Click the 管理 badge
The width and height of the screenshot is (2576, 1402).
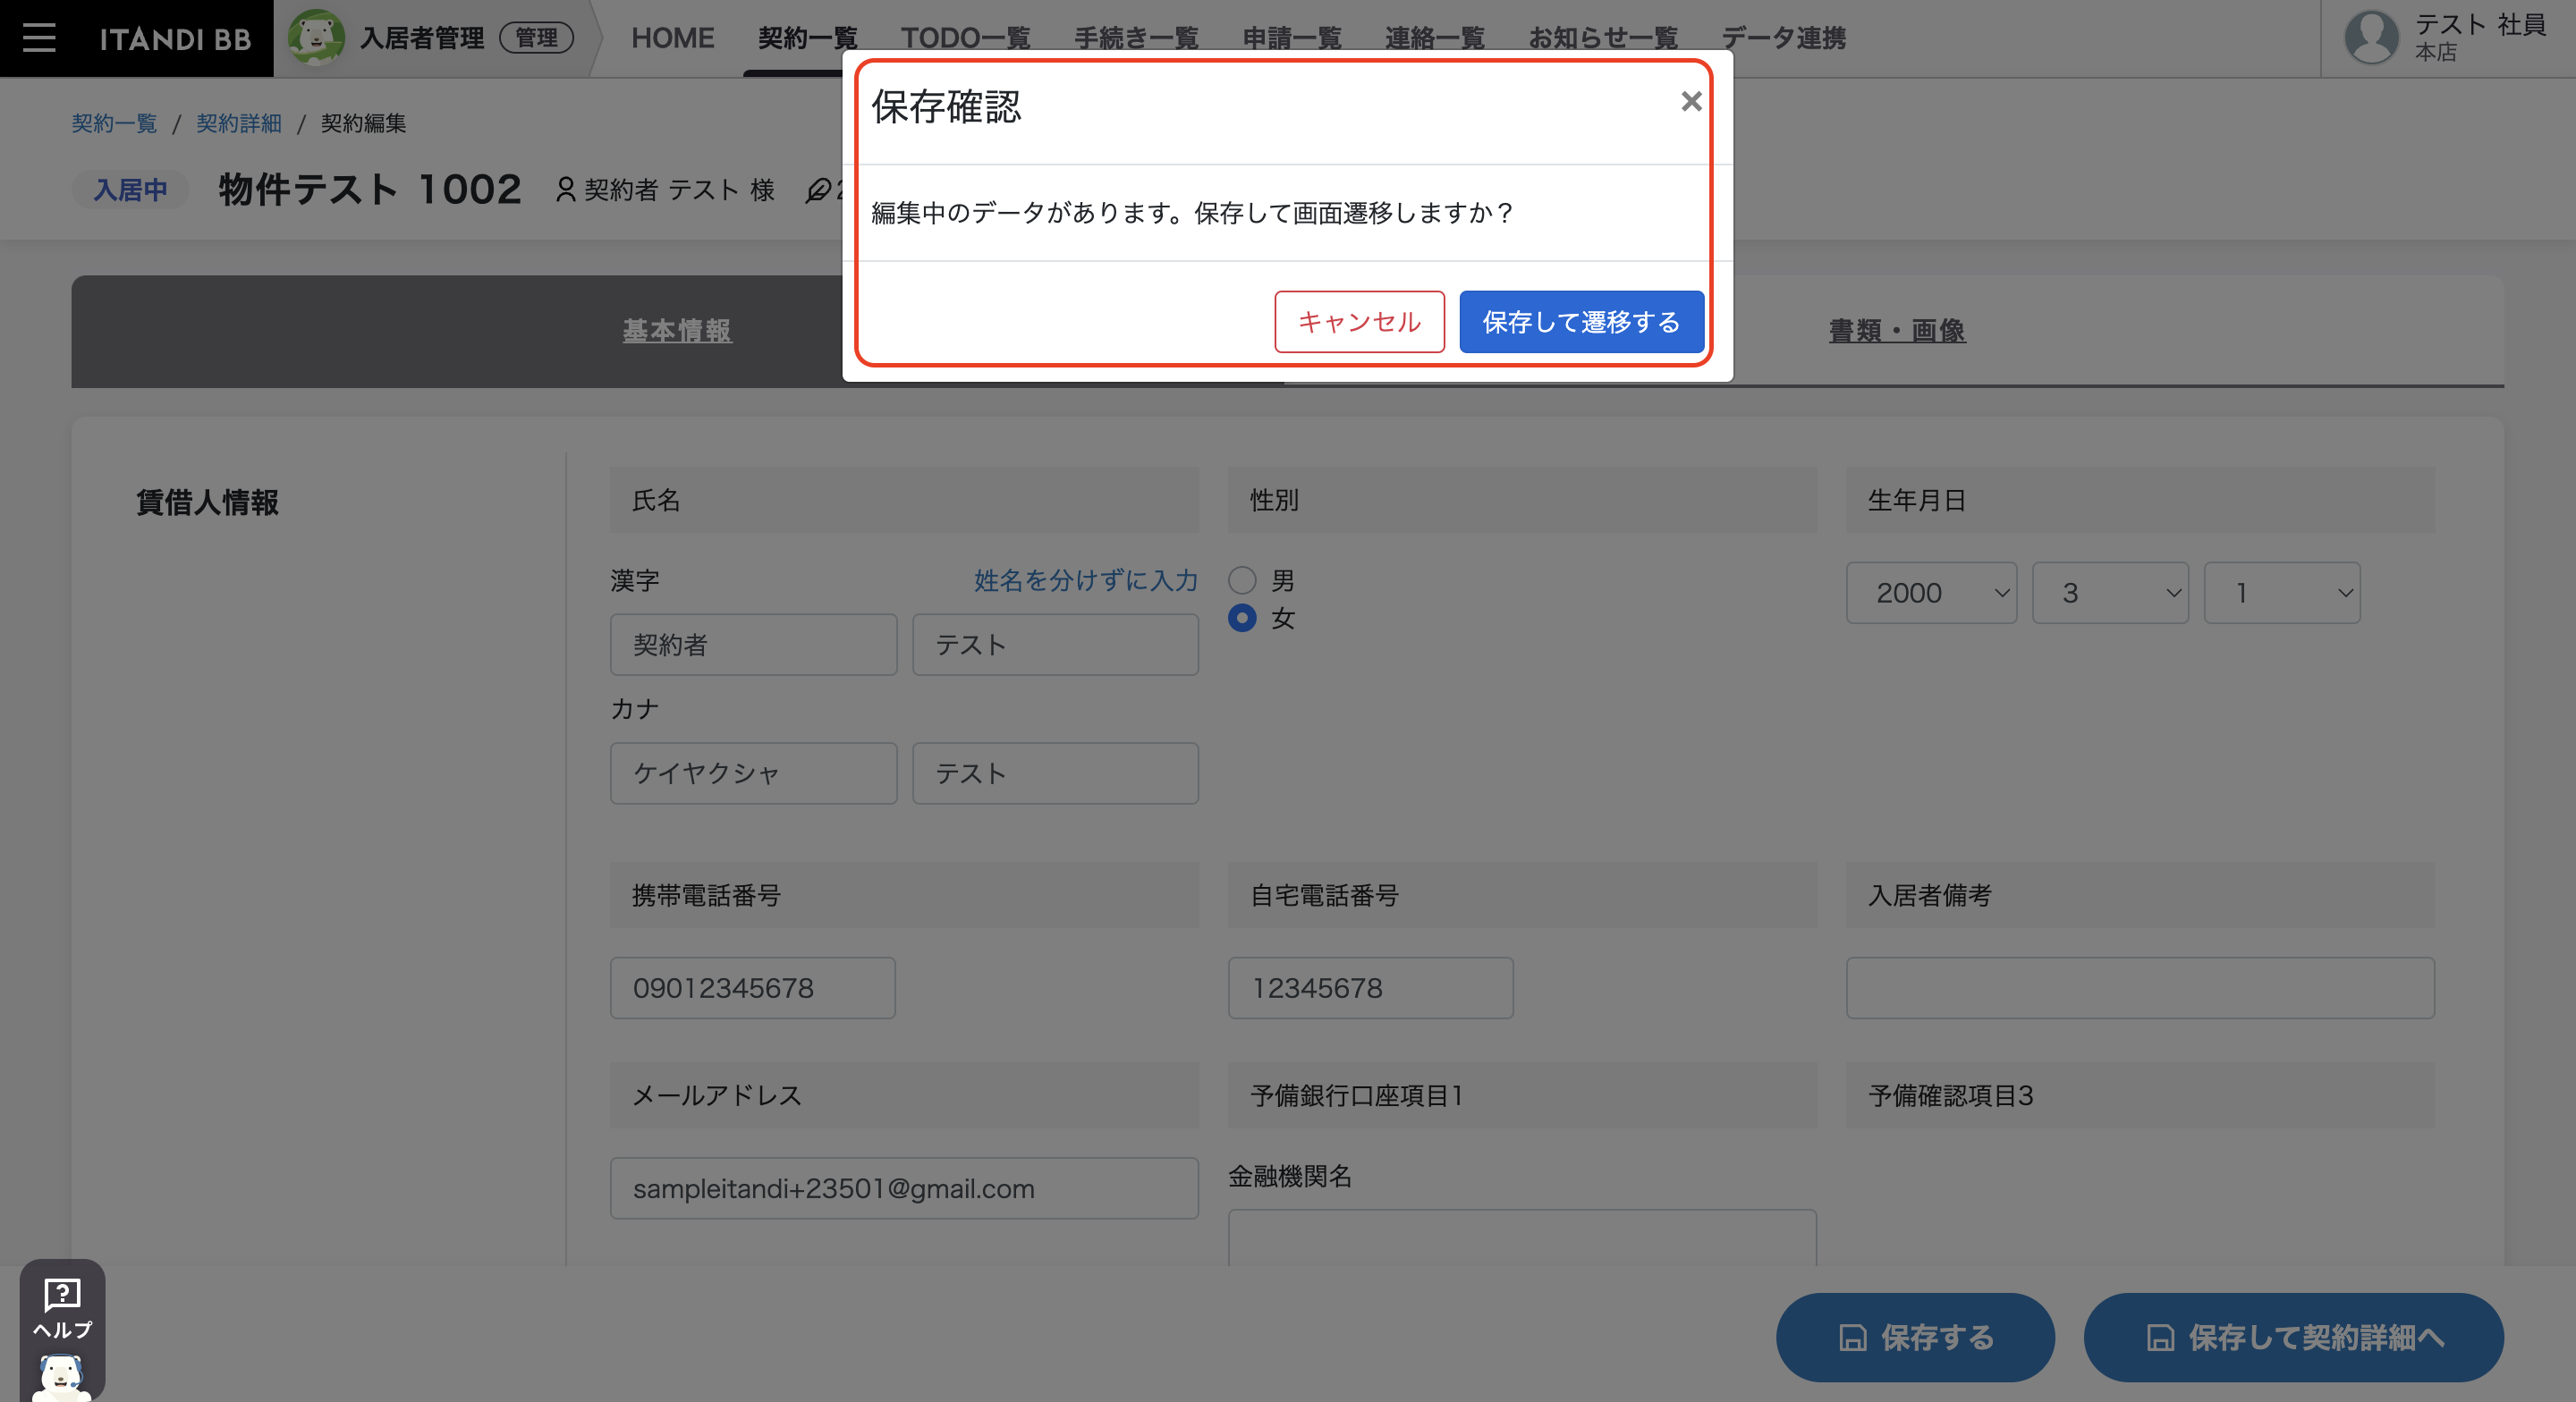click(x=536, y=38)
